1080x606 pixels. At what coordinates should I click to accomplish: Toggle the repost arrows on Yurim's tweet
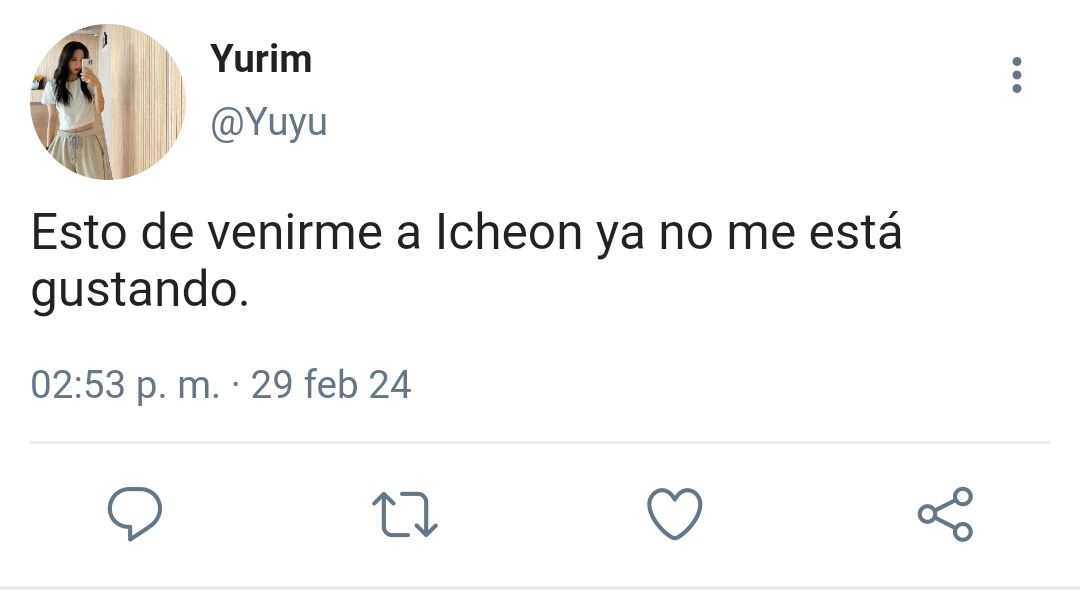click(404, 514)
